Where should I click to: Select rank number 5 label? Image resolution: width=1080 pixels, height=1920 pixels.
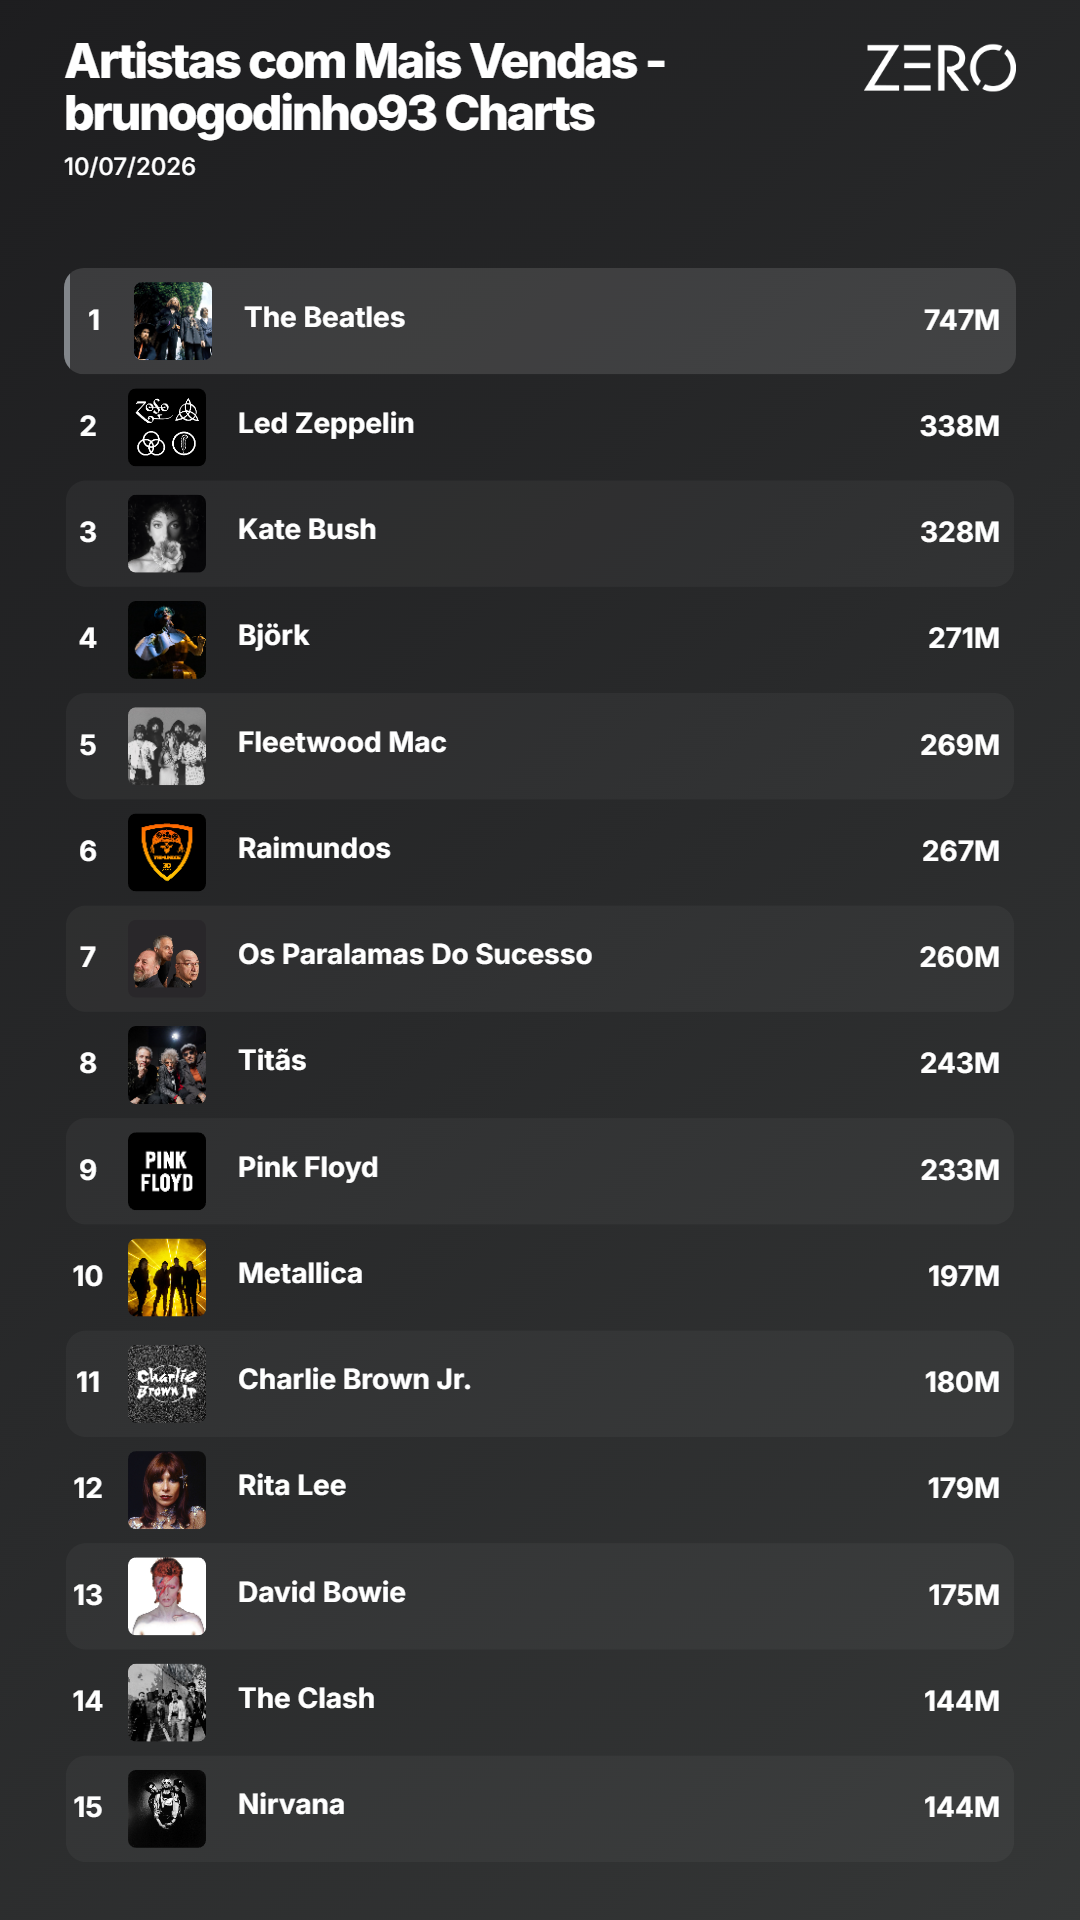88,745
